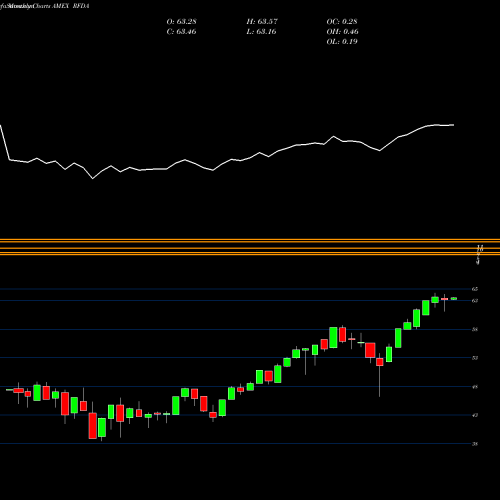Select the 53 price axis label
The width and height of the screenshot is (500, 500).
point(475,358)
